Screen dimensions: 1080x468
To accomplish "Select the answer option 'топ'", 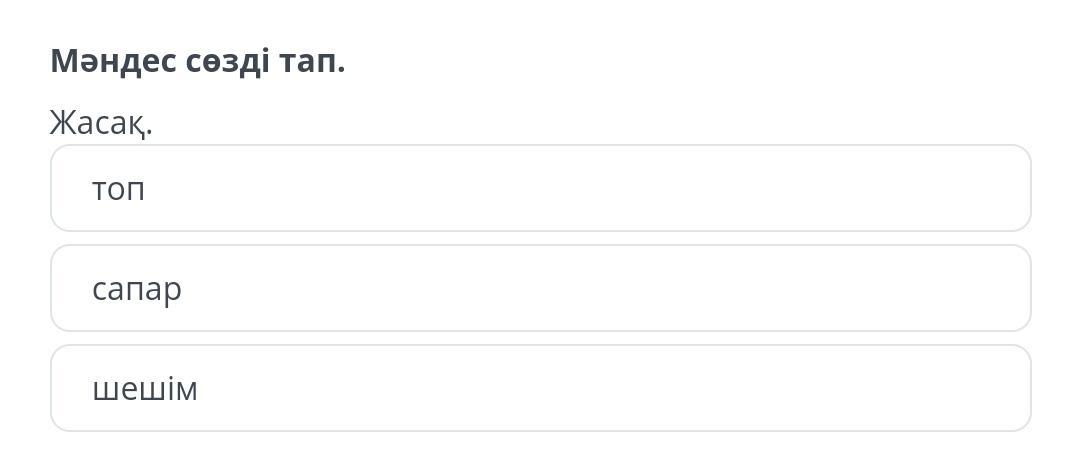I will (x=540, y=188).
